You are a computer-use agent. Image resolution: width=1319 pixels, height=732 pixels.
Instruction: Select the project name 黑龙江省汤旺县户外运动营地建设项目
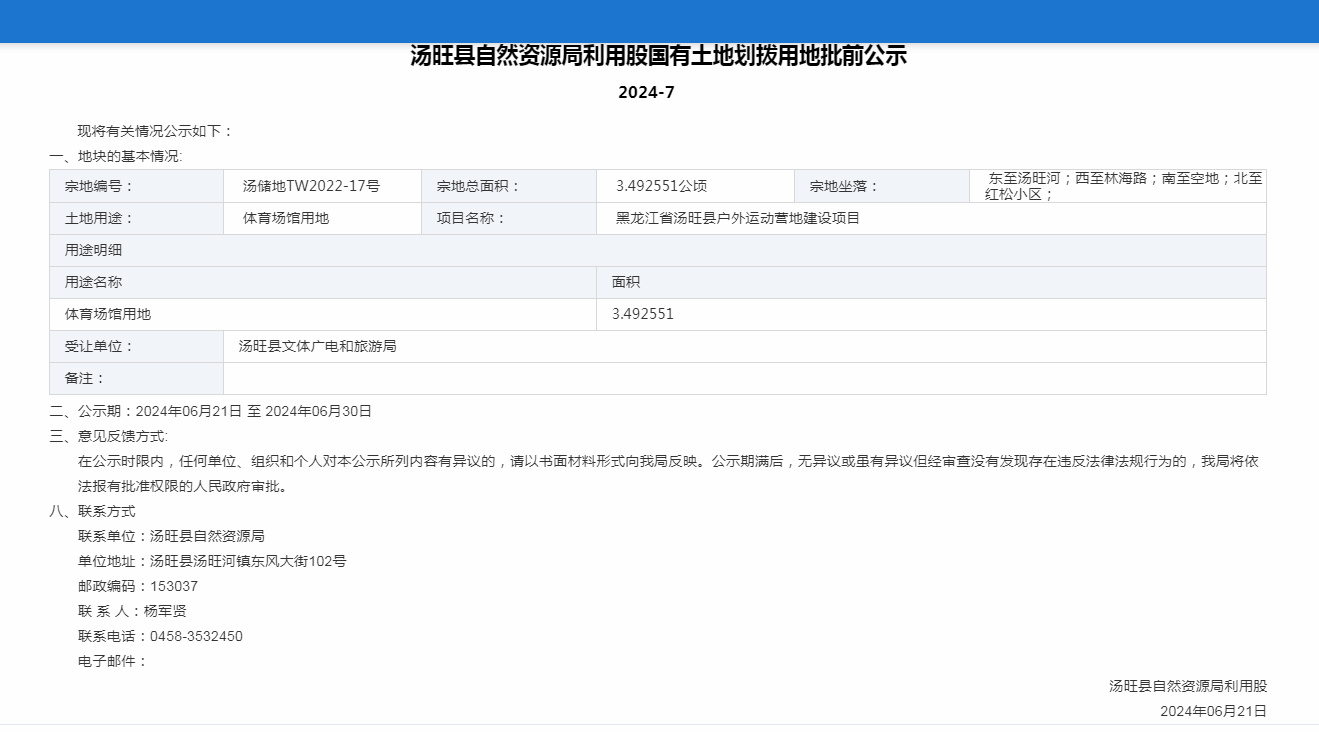pos(738,219)
